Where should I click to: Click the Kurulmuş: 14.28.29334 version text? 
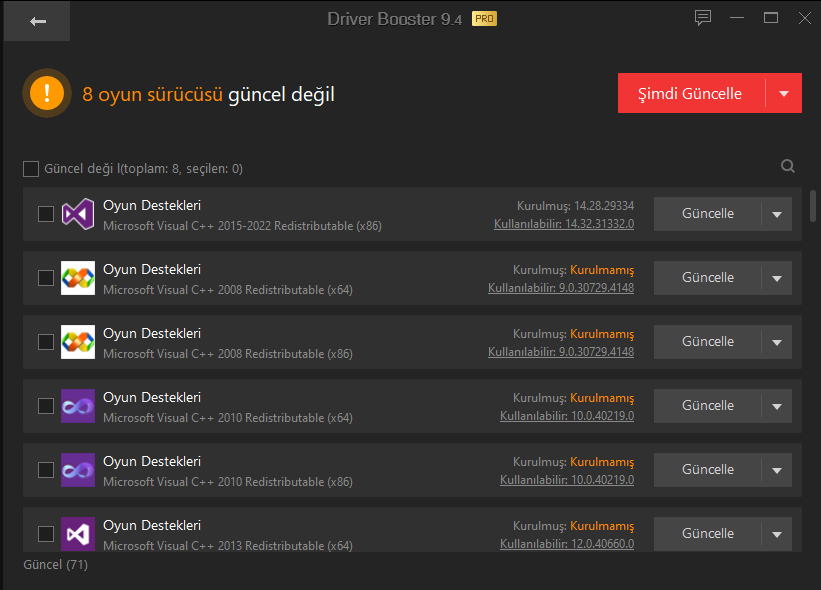click(575, 206)
